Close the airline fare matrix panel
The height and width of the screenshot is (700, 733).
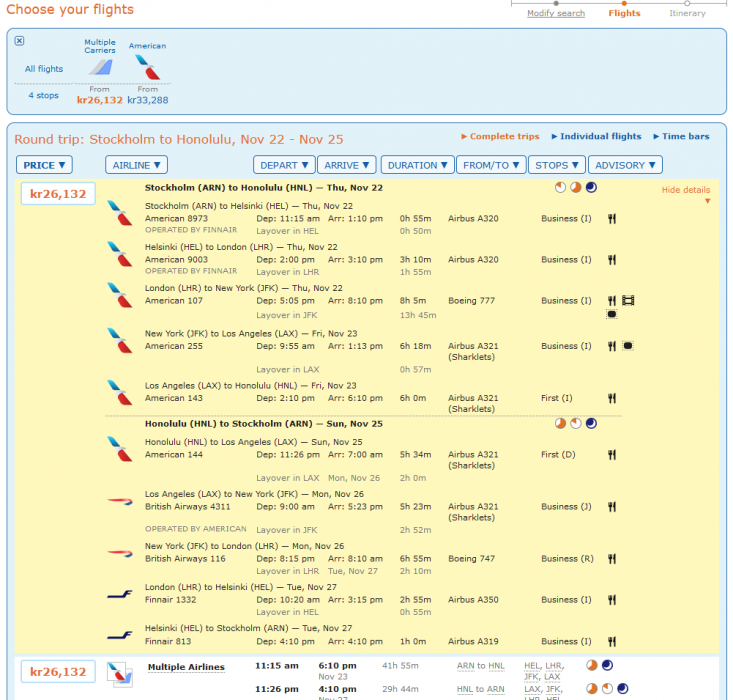click(20, 41)
